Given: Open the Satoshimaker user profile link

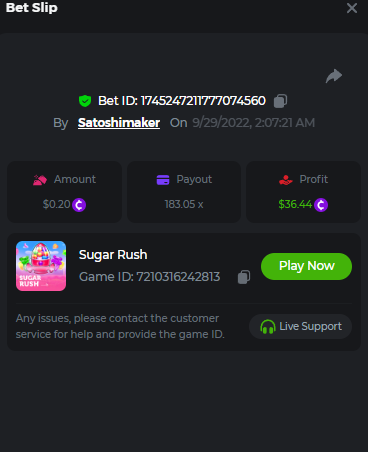Looking at the screenshot, I should click(x=119, y=123).
